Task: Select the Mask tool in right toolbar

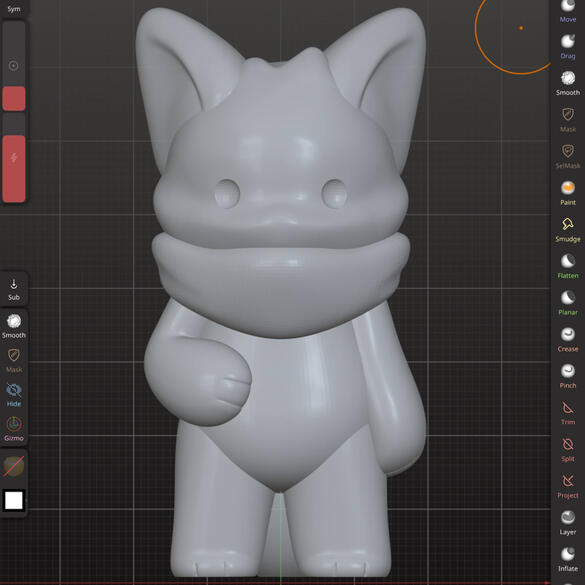Action: click(x=567, y=120)
